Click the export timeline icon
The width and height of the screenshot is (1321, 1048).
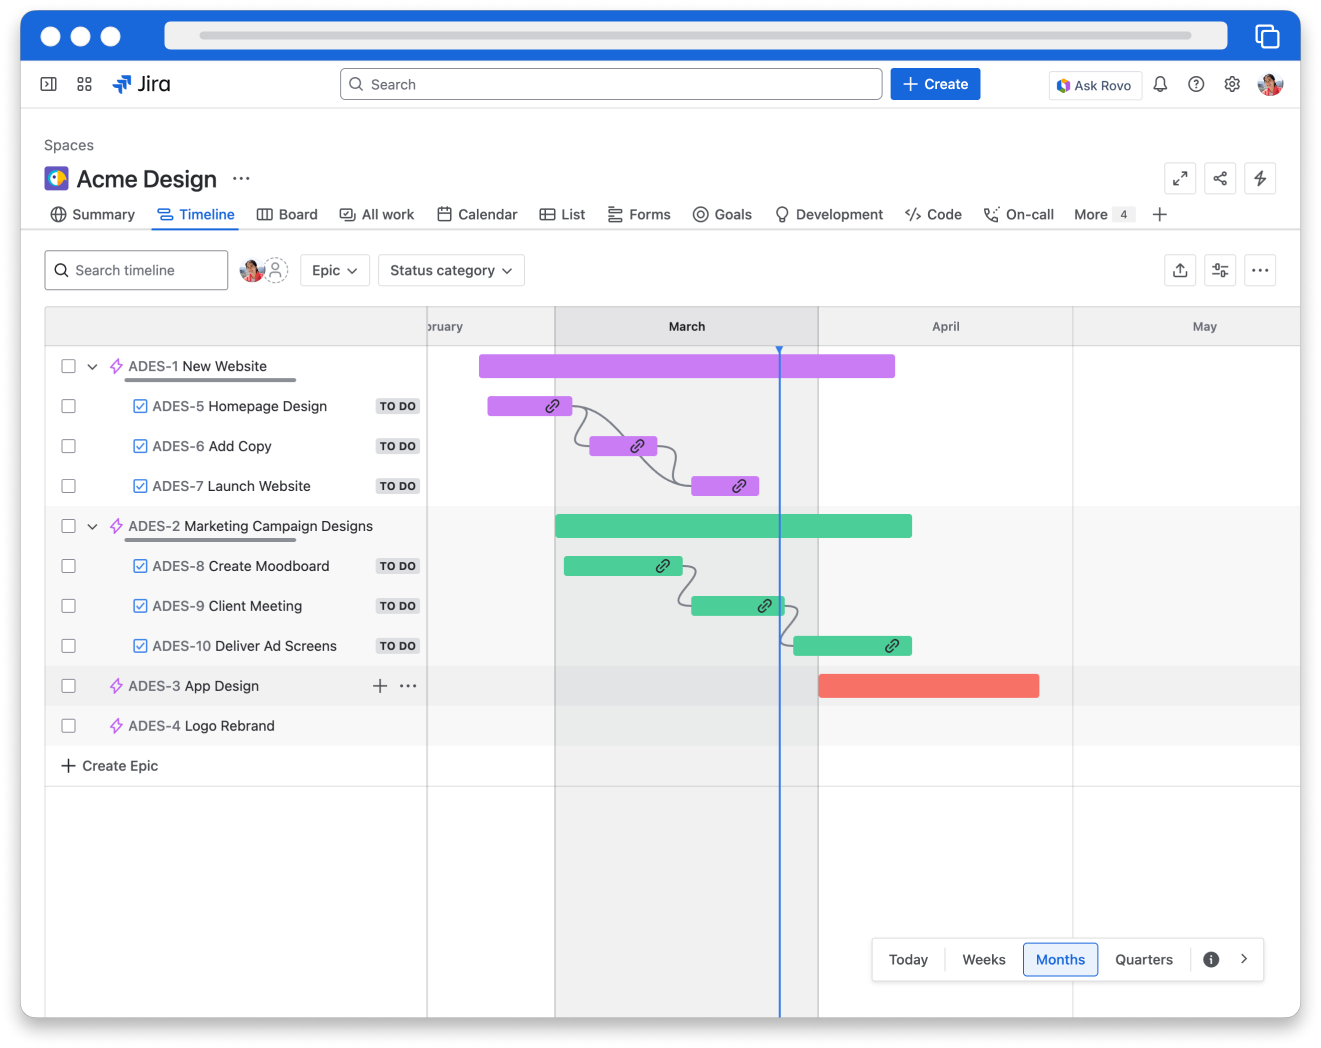[1180, 270]
